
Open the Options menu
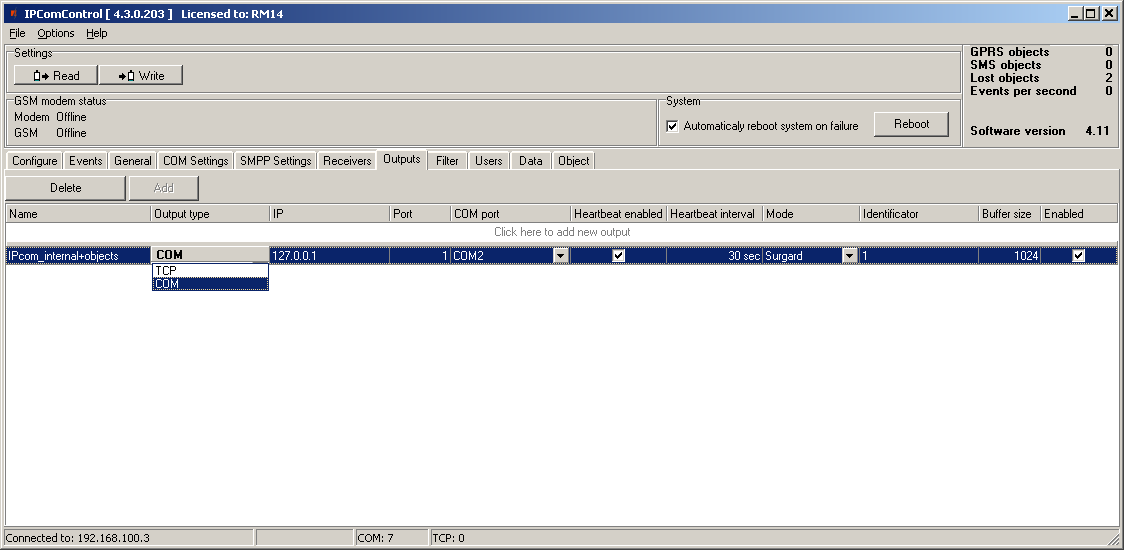click(x=56, y=33)
